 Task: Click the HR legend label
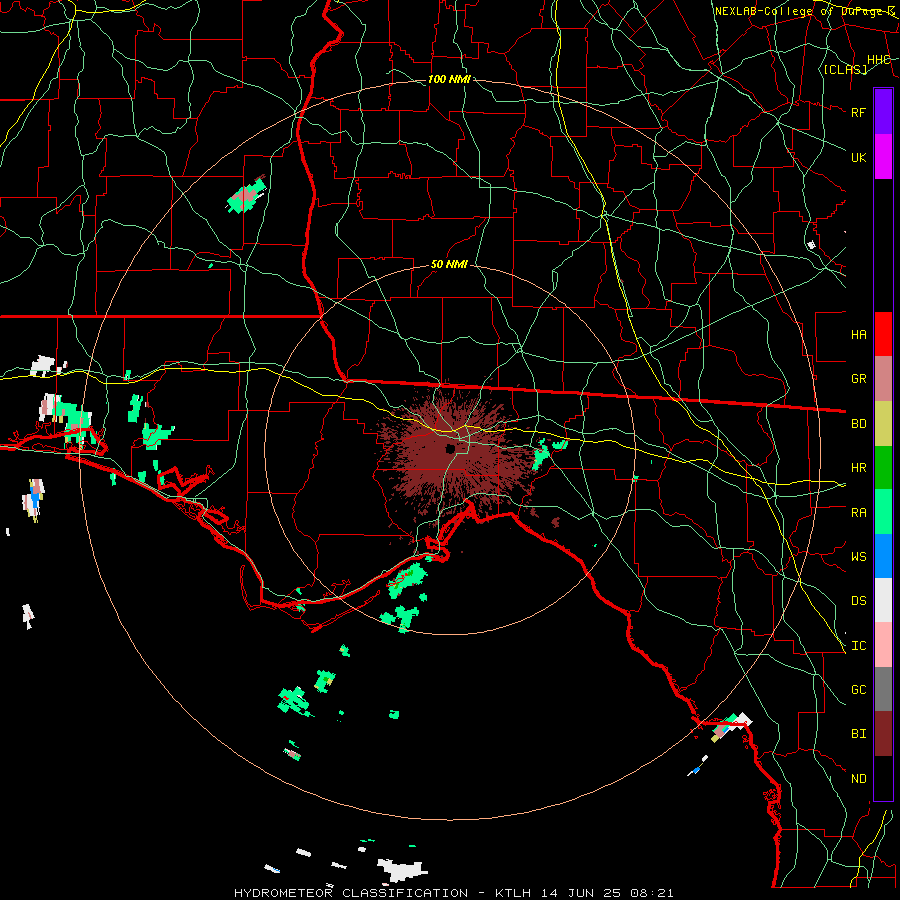coord(858,468)
